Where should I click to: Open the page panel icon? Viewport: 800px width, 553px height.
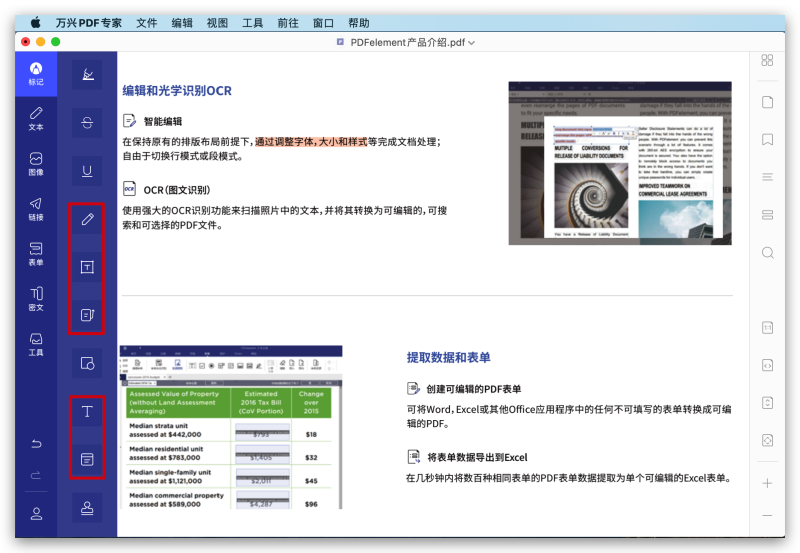pos(767,102)
